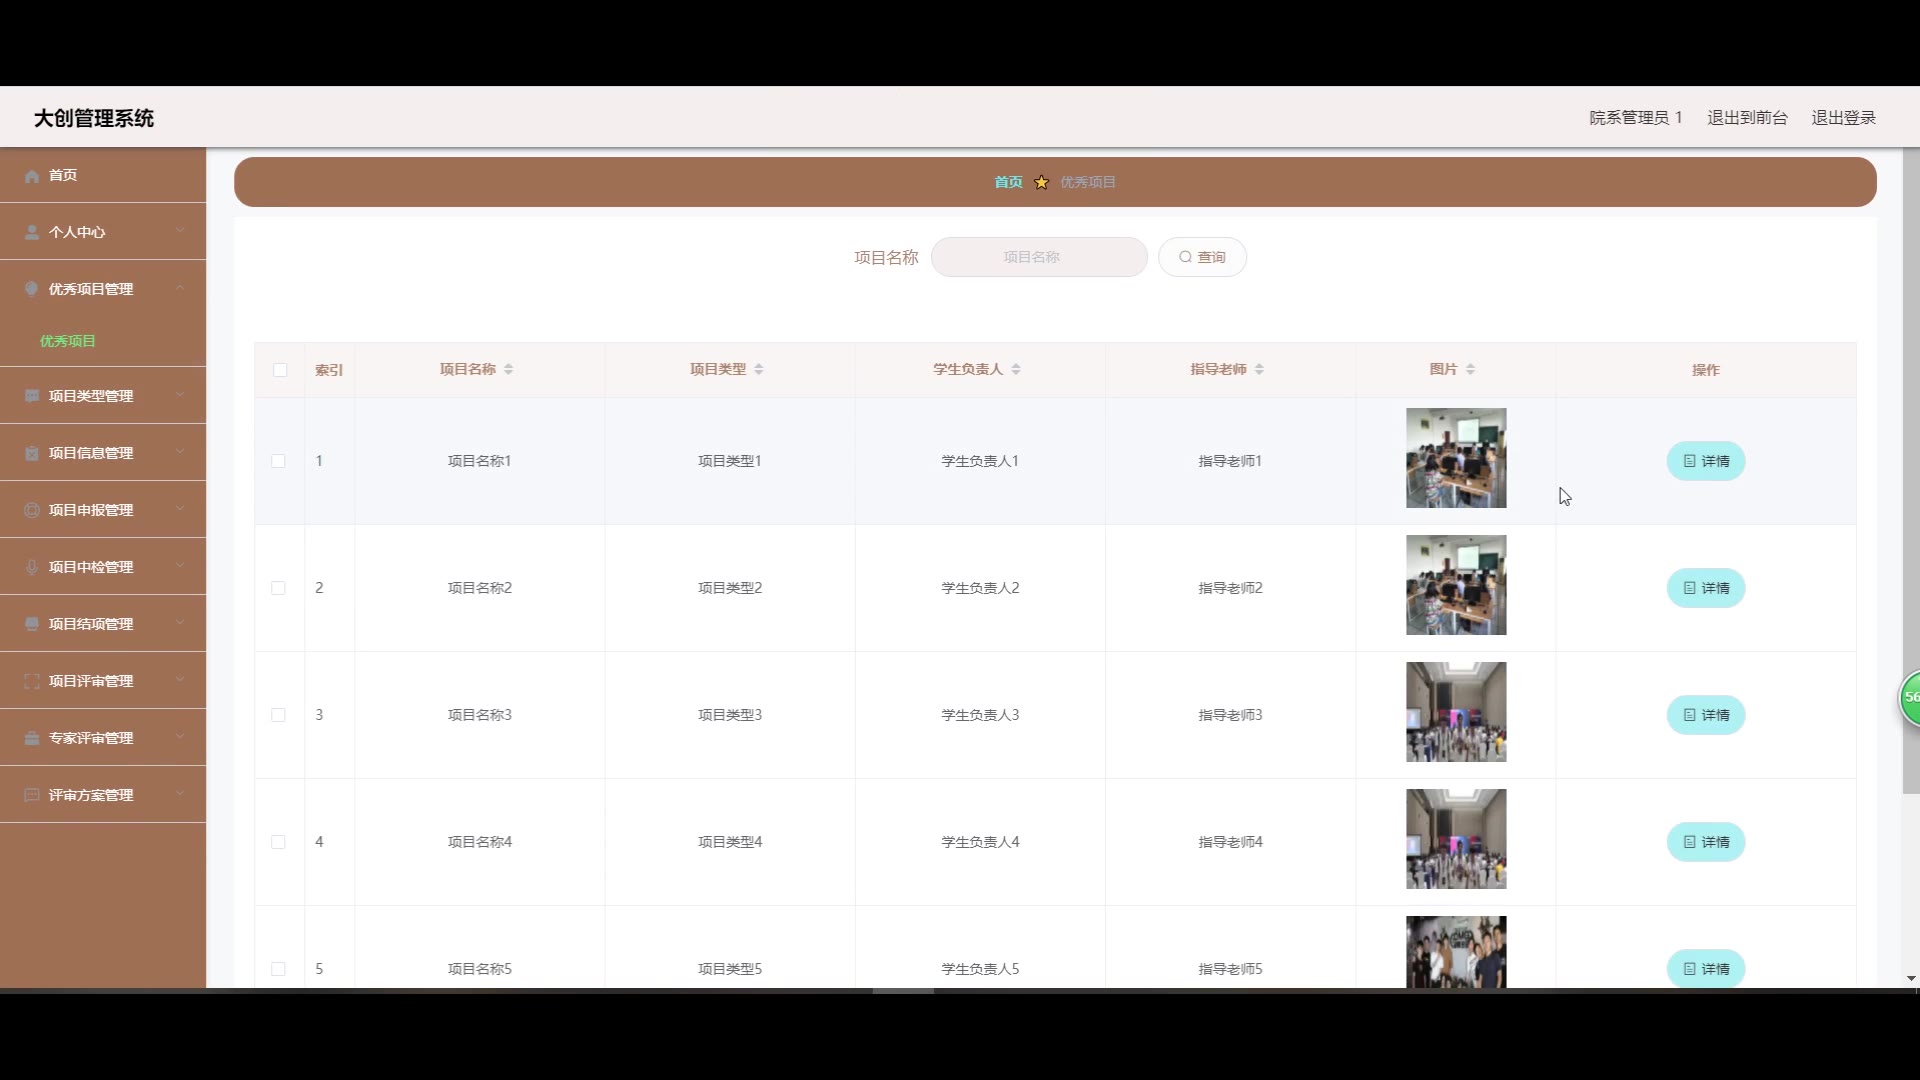
Task: Open the image thumbnail for 项目名称1
Action: coord(1456,458)
